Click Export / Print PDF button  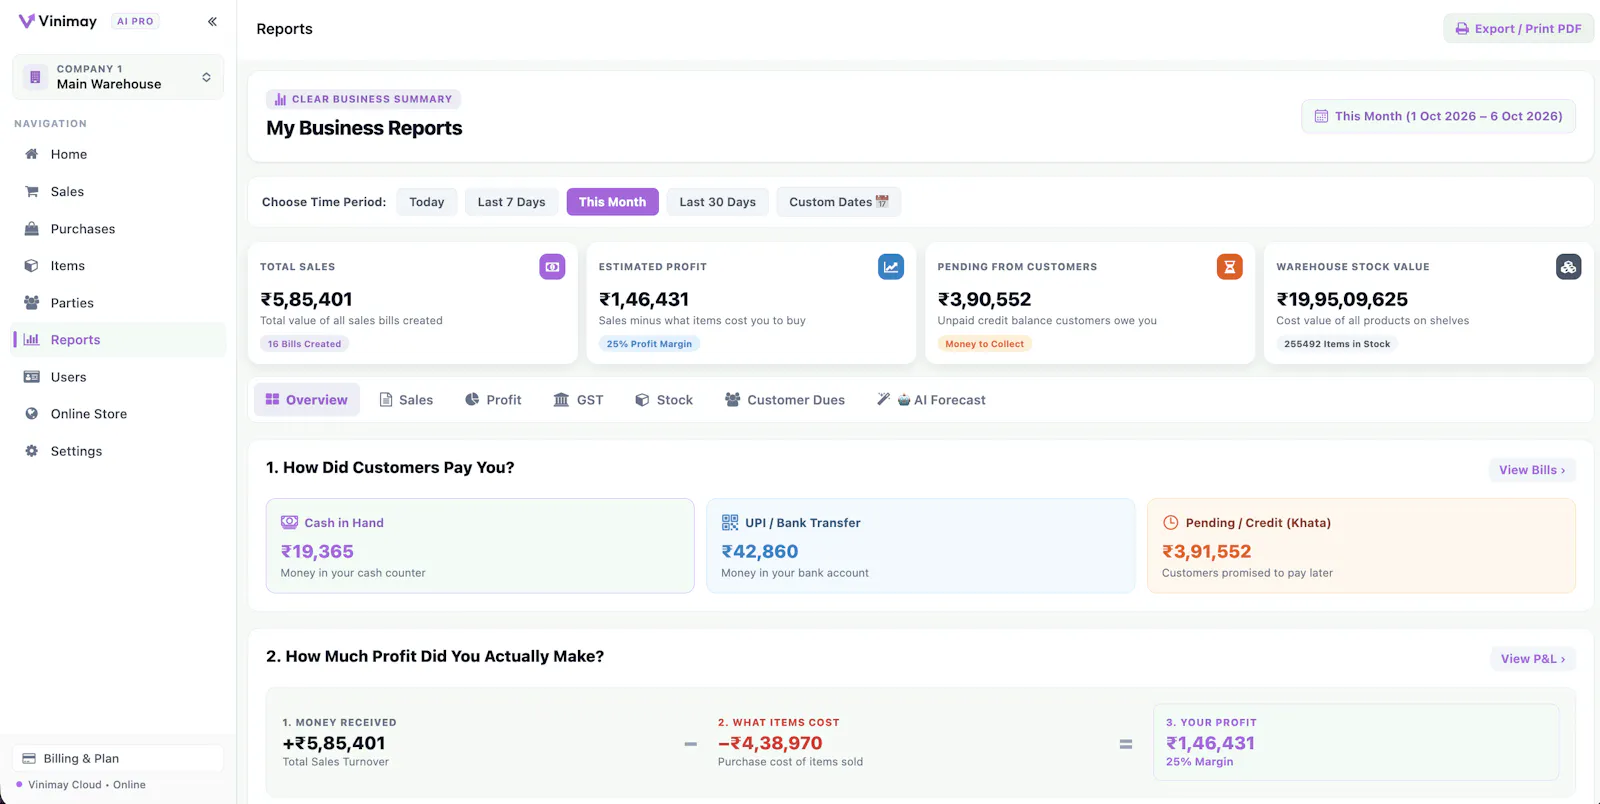pyautogui.click(x=1518, y=29)
